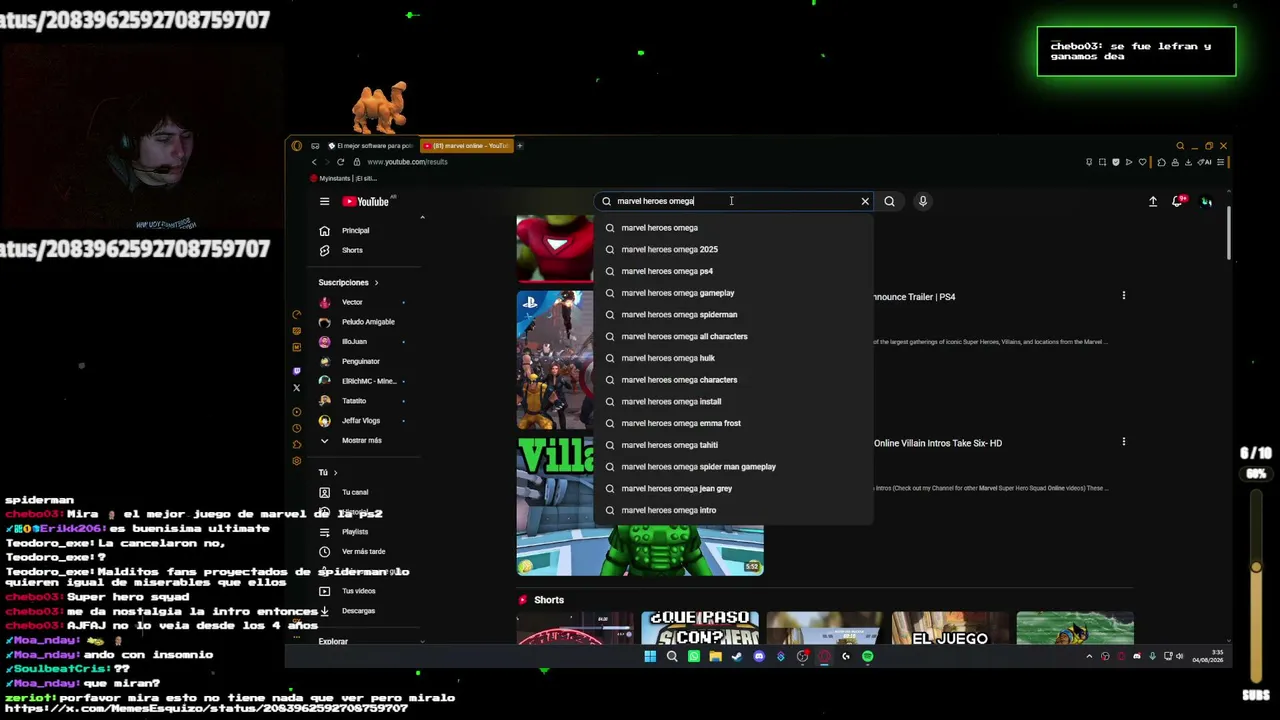Click the stream overlay volume slider knob
Screen dimensions: 1280x720
click(1256, 568)
